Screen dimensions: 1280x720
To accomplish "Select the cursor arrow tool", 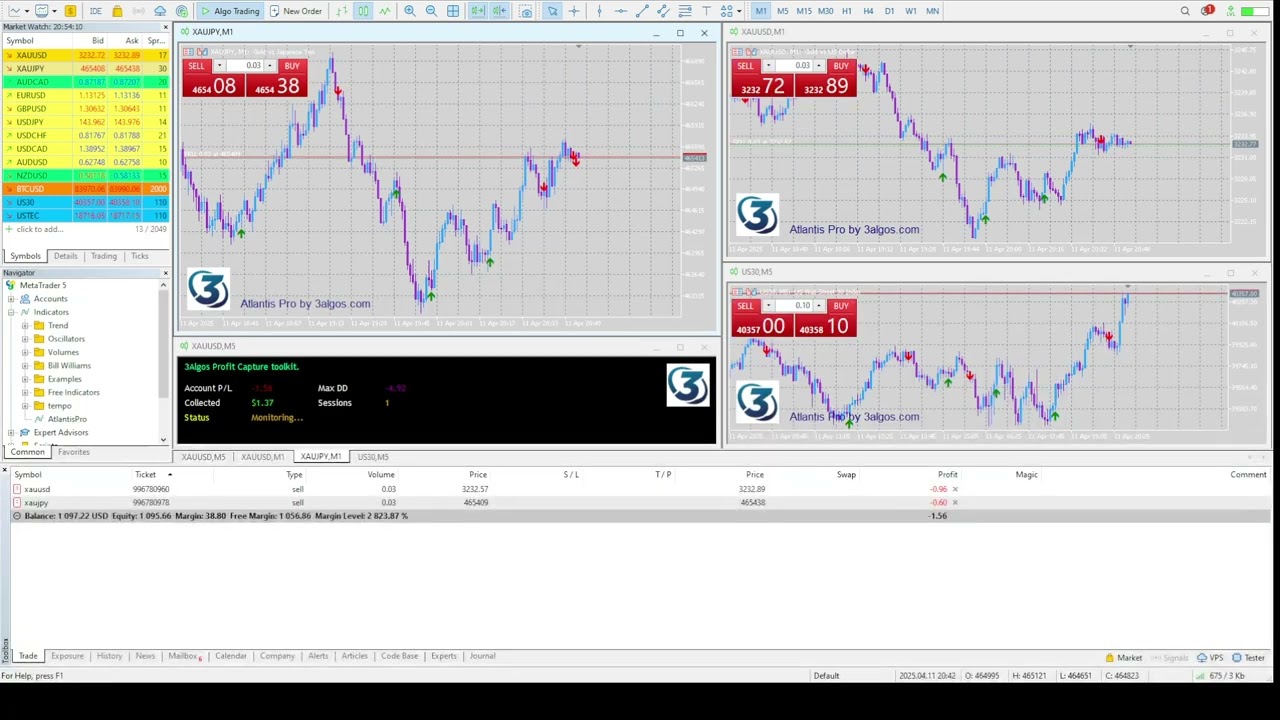I will point(552,11).
